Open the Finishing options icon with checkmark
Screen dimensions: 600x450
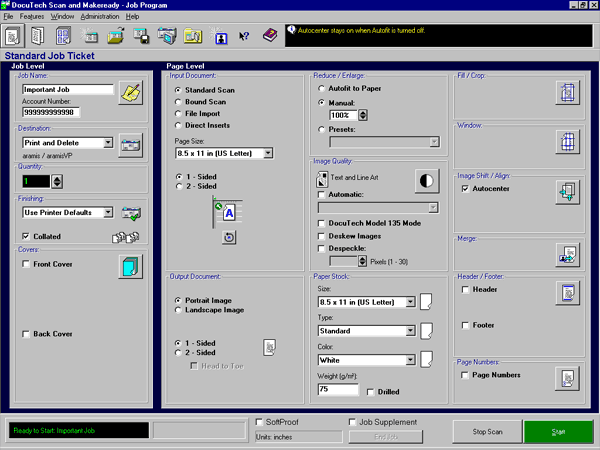tap(131, 213)
